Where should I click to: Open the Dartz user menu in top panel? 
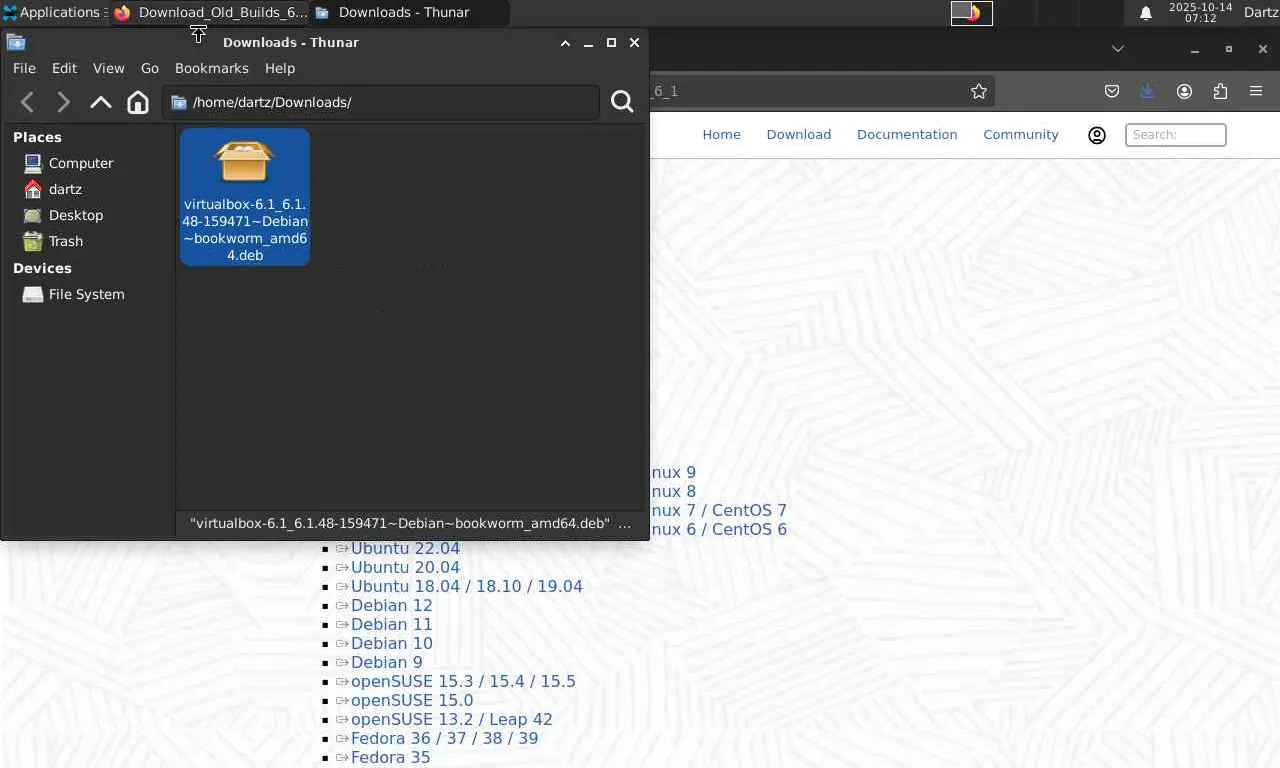pyautogui.click(x=1261, y=13)
